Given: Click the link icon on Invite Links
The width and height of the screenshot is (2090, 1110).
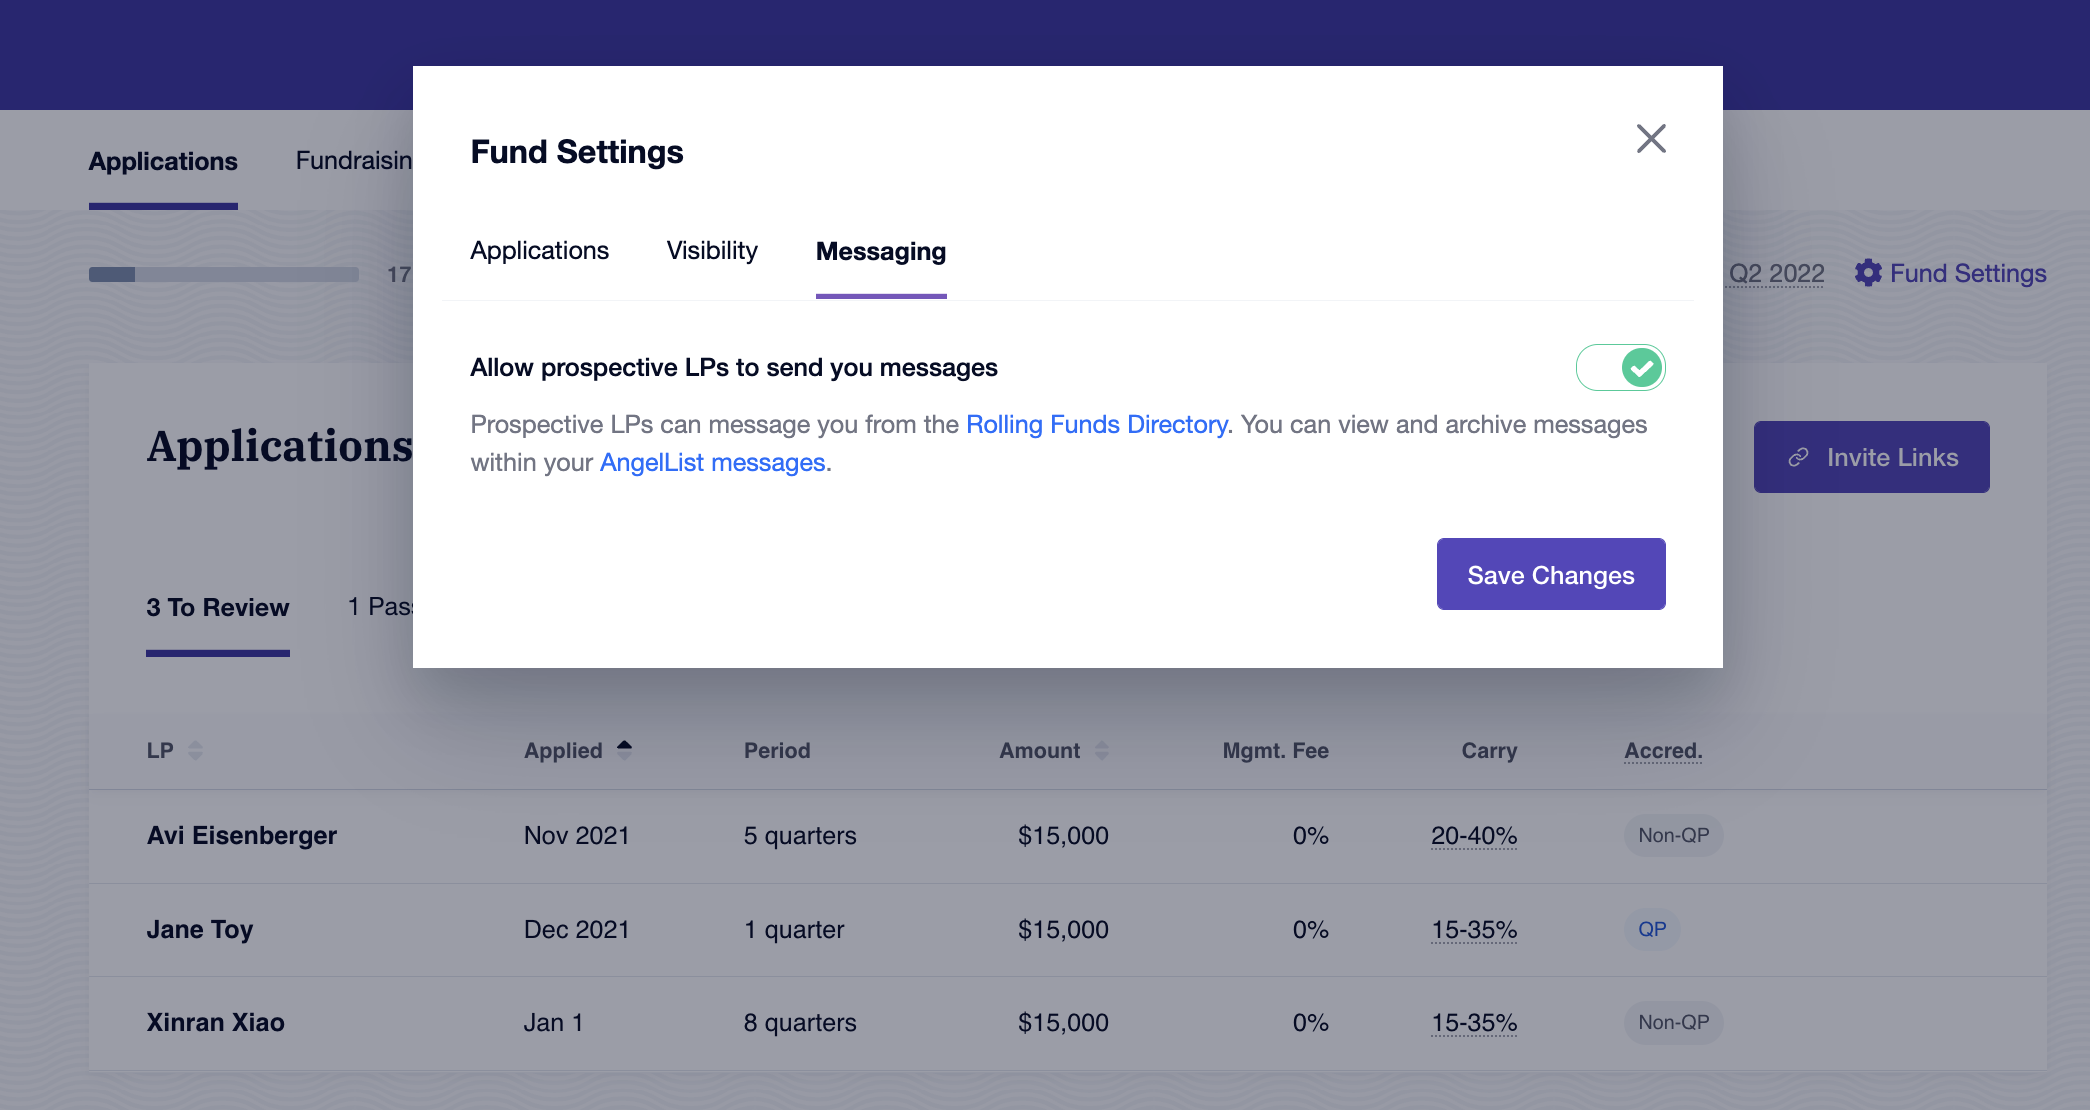Looking at the screenshot, I should click(1798, 457).
